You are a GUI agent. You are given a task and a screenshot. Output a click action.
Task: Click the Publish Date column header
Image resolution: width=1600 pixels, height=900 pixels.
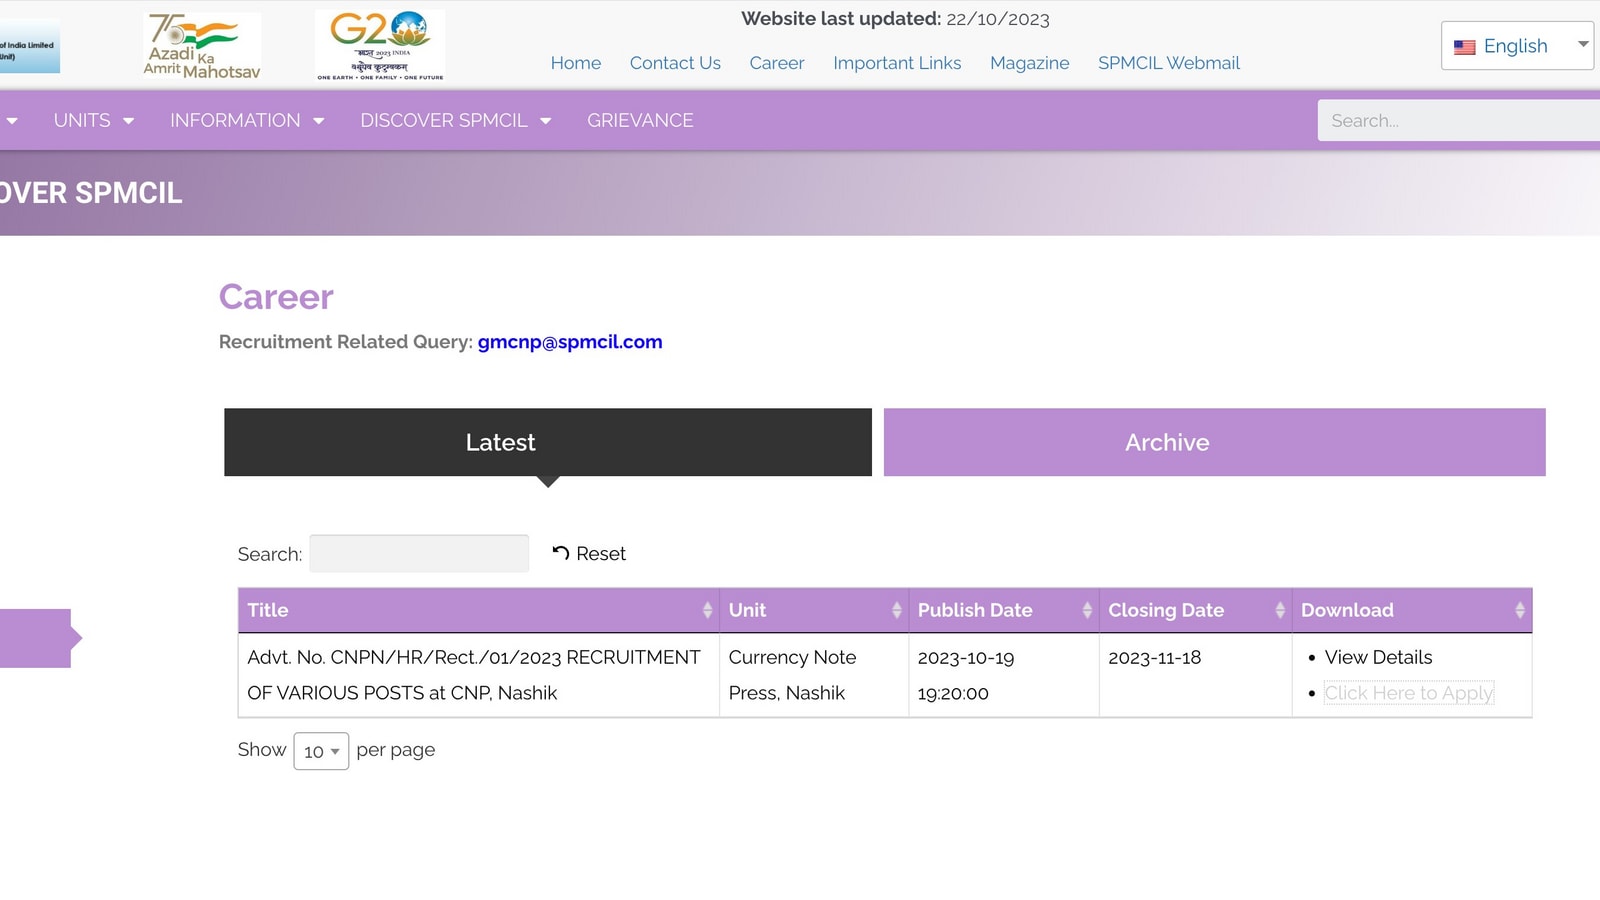pyautogui.click(x=1004, y=610)
